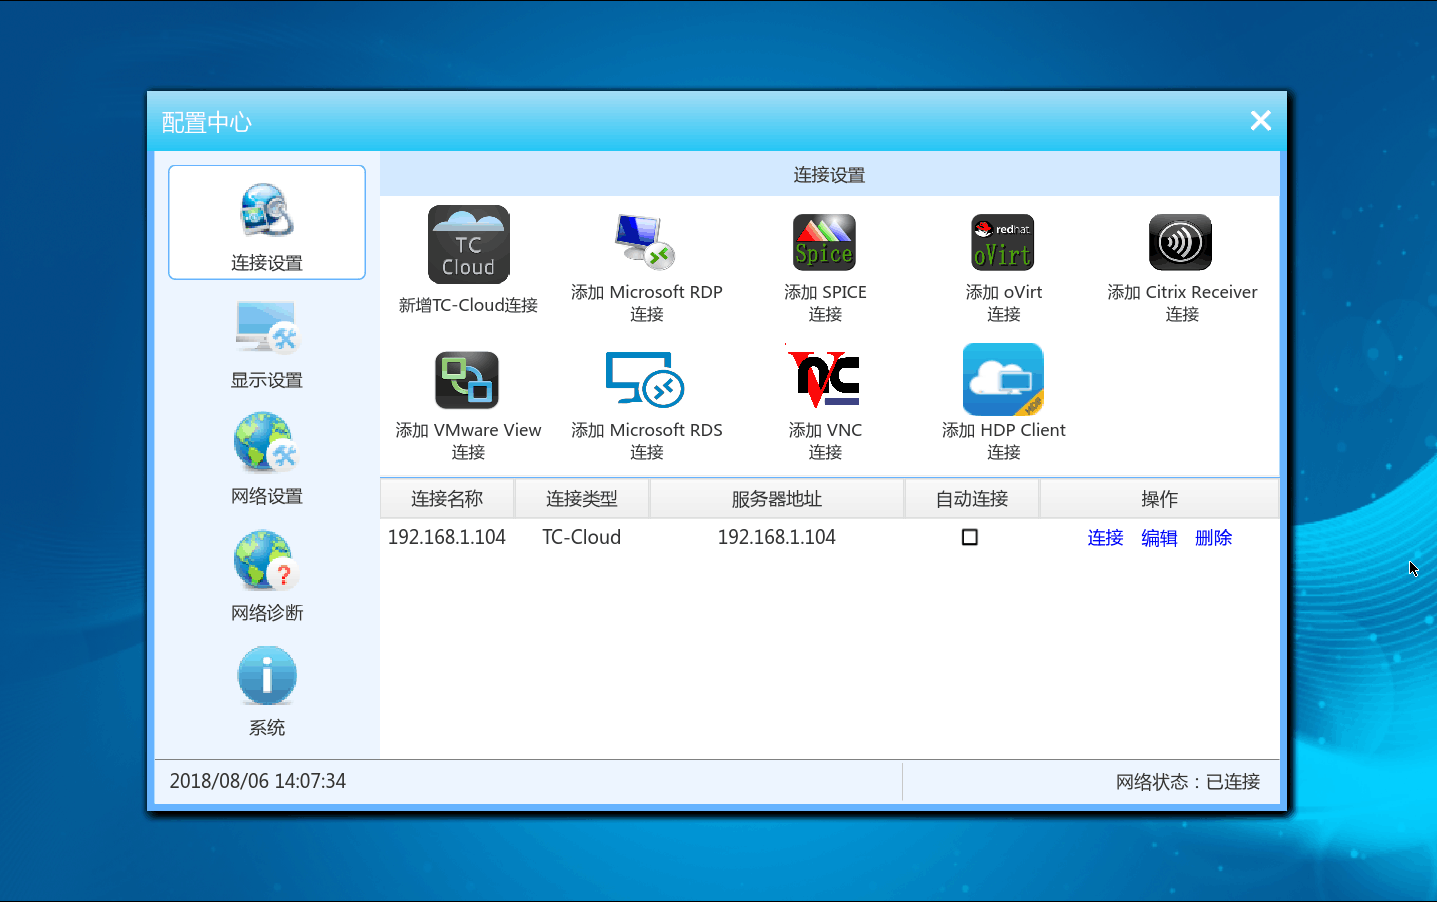Click the Microsoft RDS connection icon

[x=645, y=380]
